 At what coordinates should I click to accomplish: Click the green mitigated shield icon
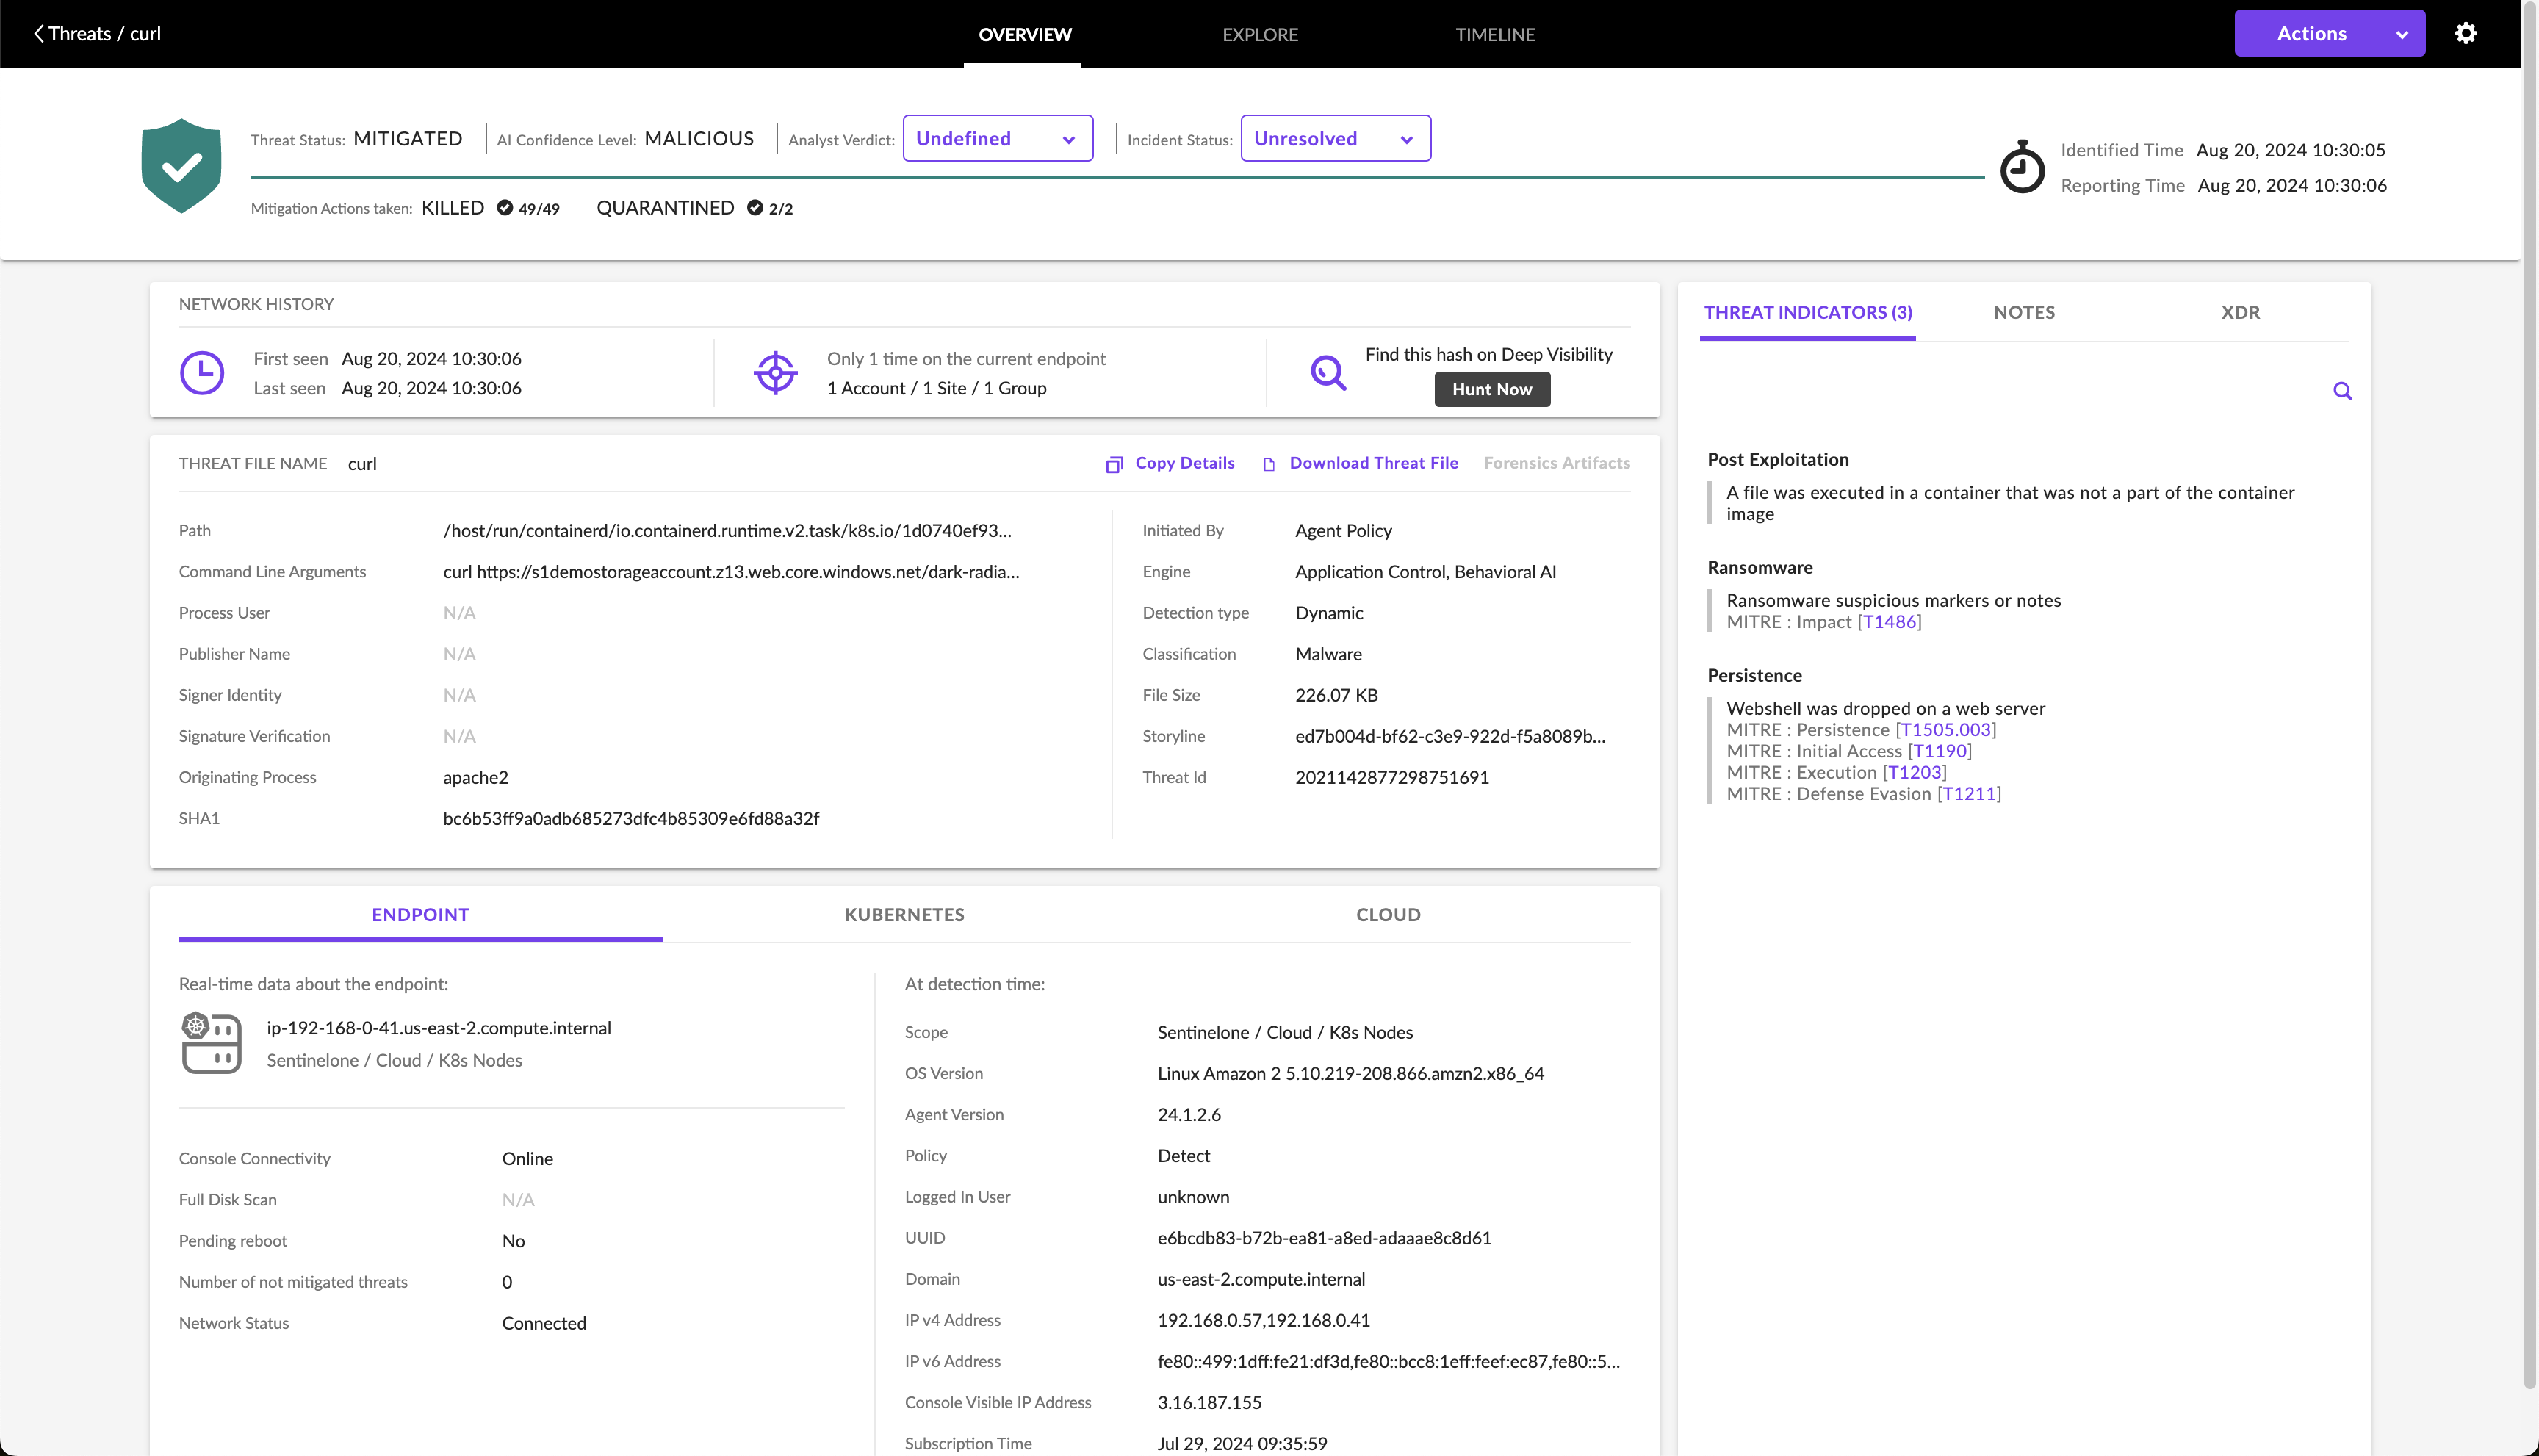181,166
